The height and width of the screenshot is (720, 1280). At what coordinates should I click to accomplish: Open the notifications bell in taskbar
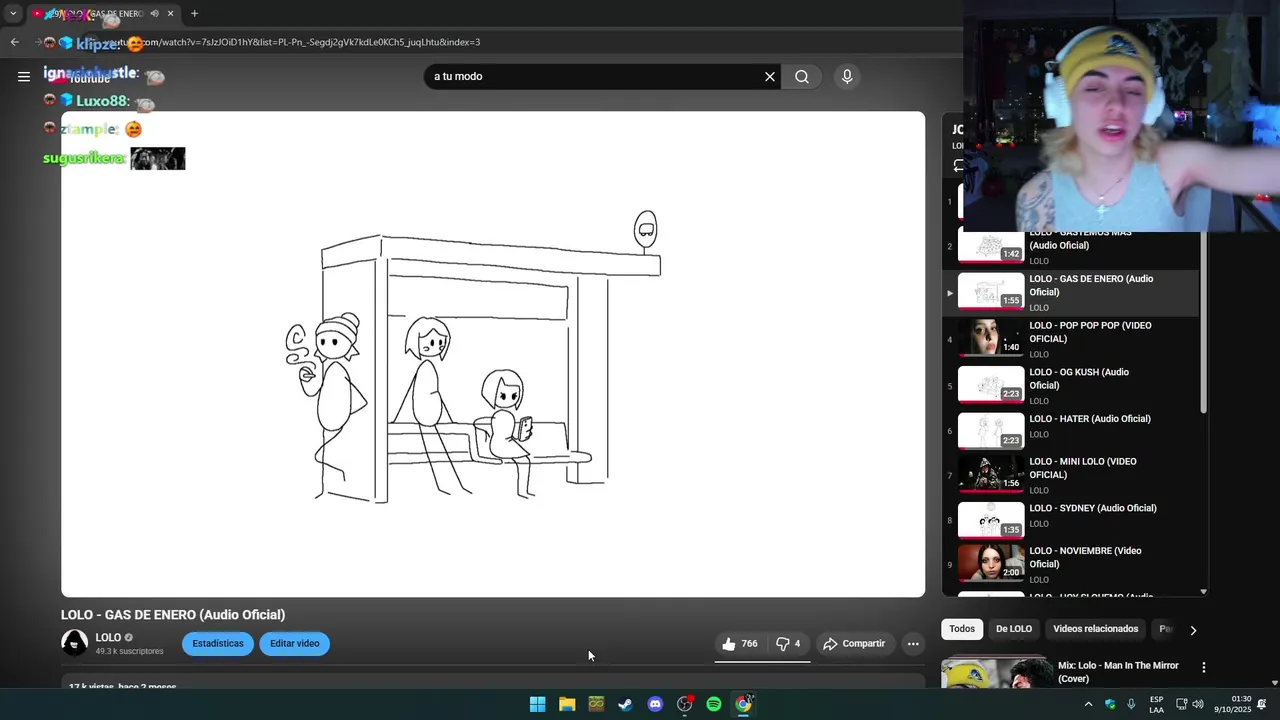pos(1262,704)
